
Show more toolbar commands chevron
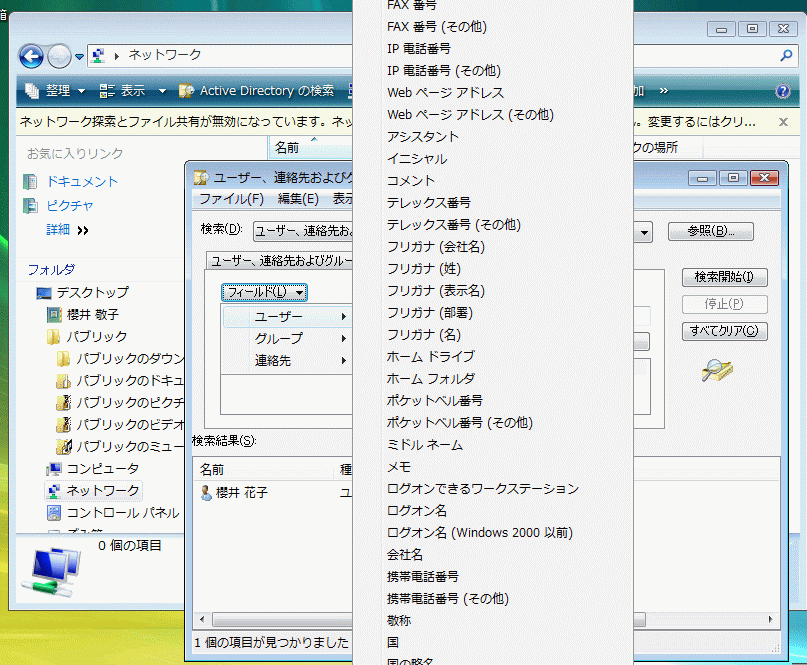pyautogui.click(x=664, y=91)
